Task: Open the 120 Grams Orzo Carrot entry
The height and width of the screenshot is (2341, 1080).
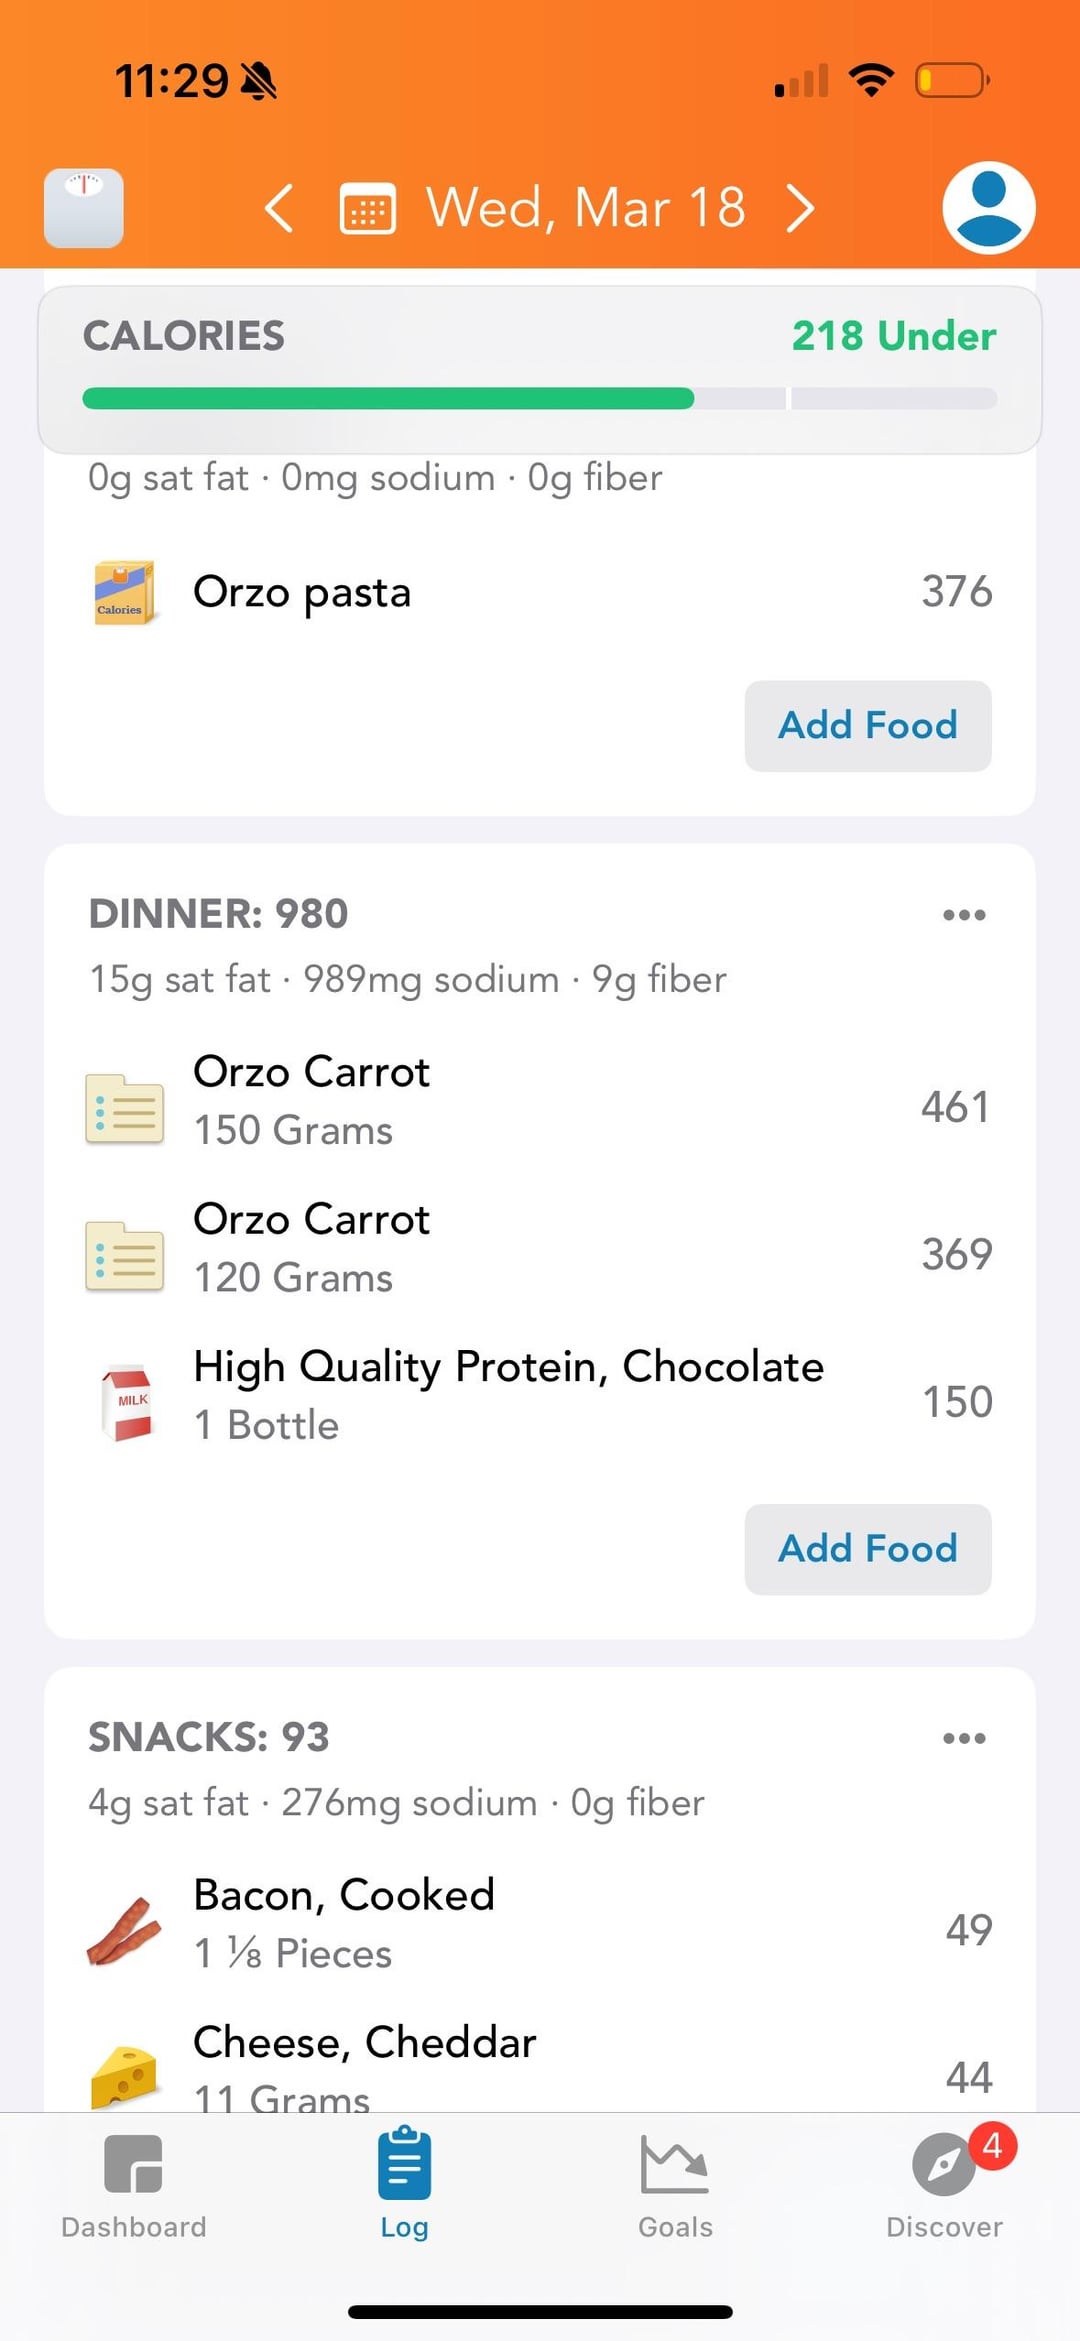Action: [540, 1252]
